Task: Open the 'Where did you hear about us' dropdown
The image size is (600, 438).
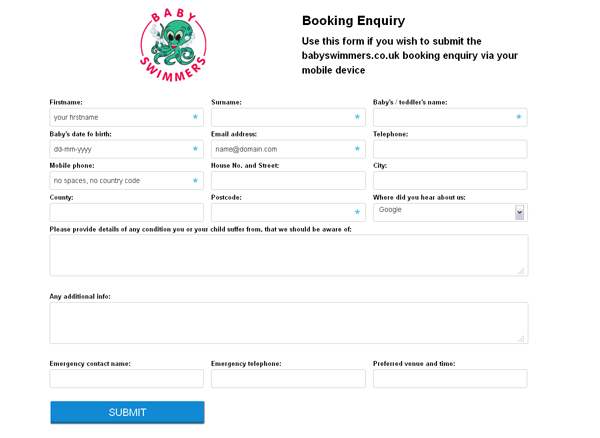Action: [x=449, y=212]
